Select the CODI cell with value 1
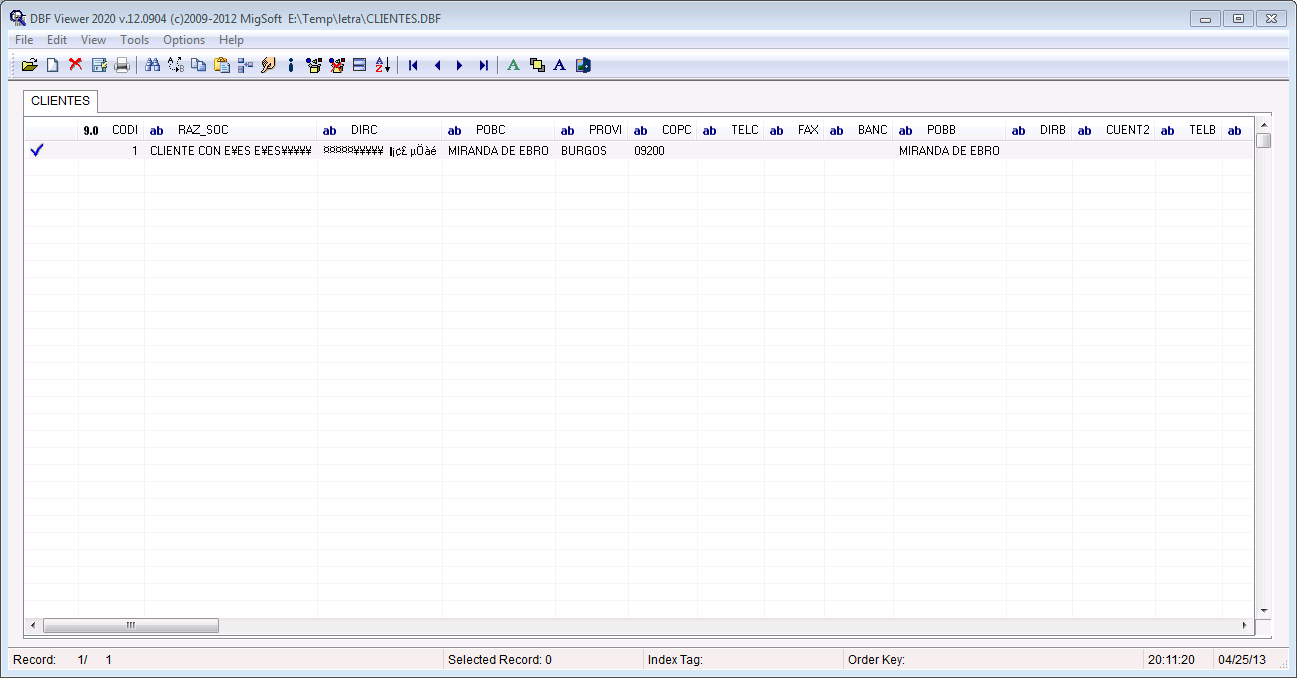The image size is (1297, 678). coord(111,151)
